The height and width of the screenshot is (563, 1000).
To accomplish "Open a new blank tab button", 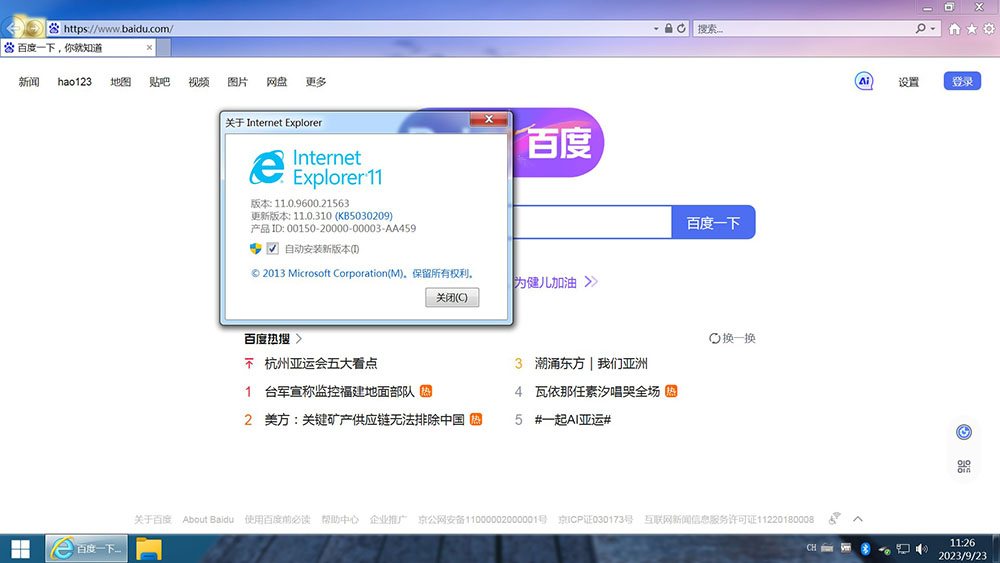I will [x=163, y=48].
